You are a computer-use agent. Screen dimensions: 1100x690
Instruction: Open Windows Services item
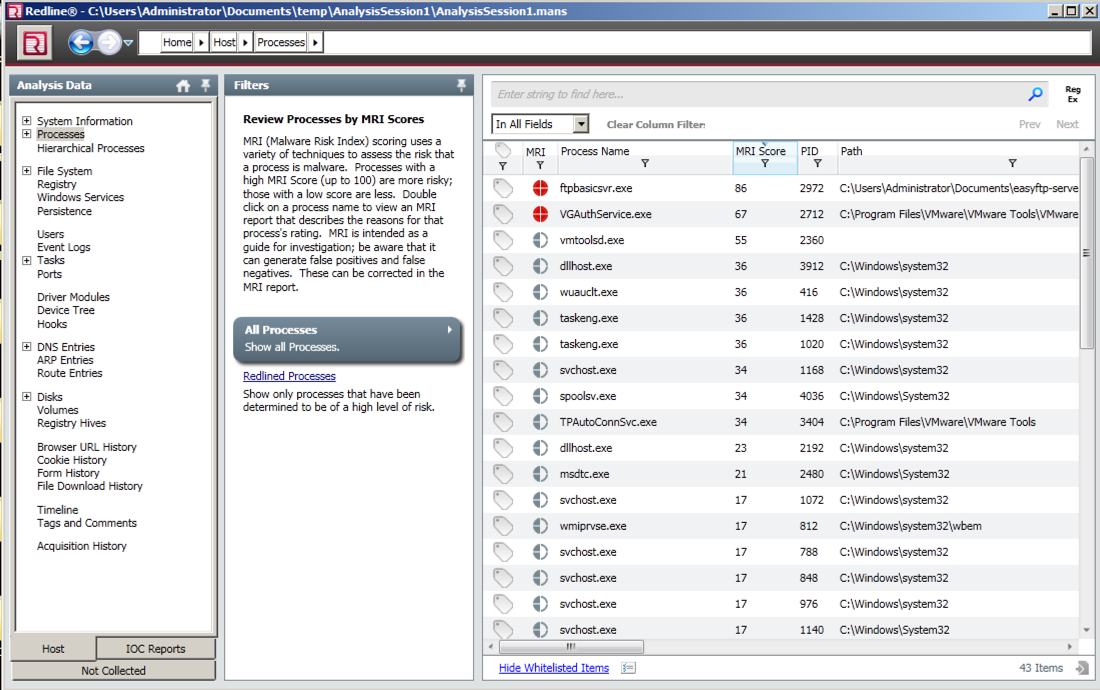[81, 197]
